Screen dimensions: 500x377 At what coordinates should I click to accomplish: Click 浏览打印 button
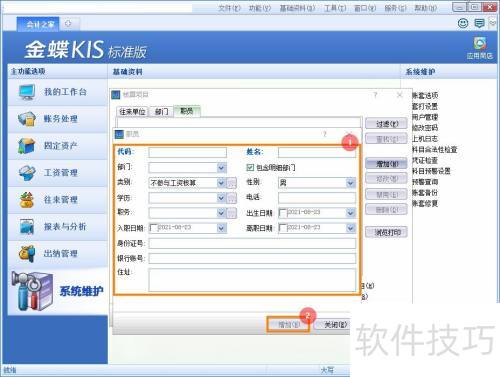tap(387, 232)
